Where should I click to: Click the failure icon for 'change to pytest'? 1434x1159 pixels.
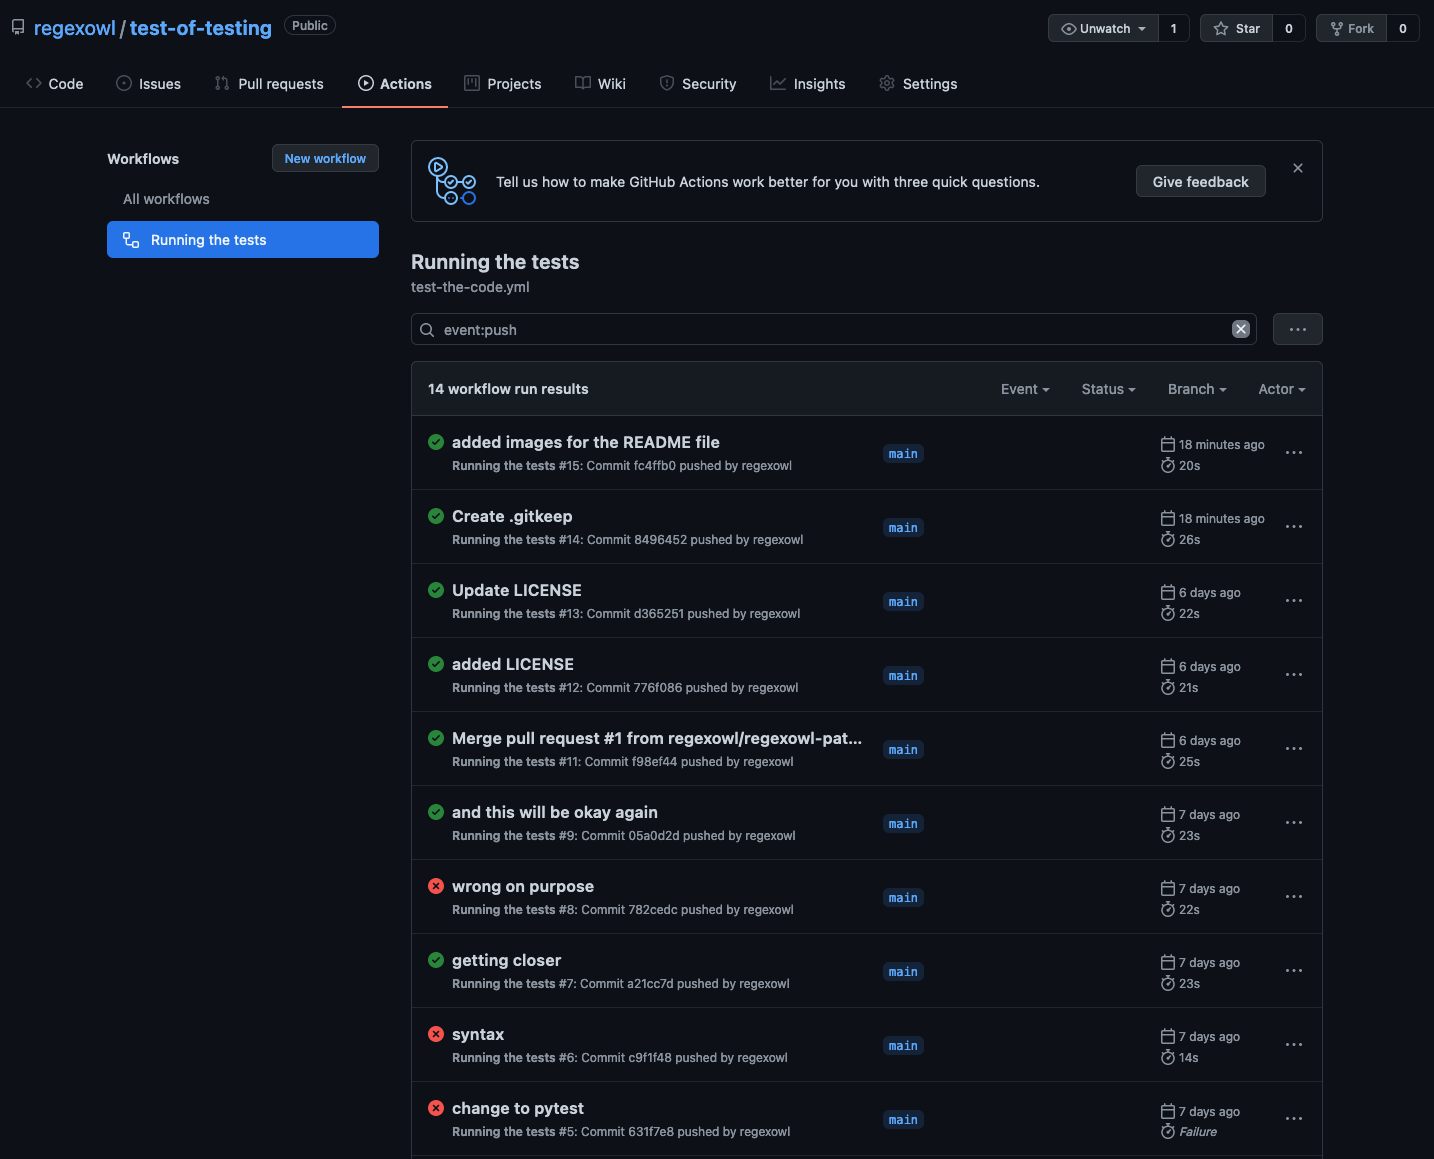[x=436, y=1108]
